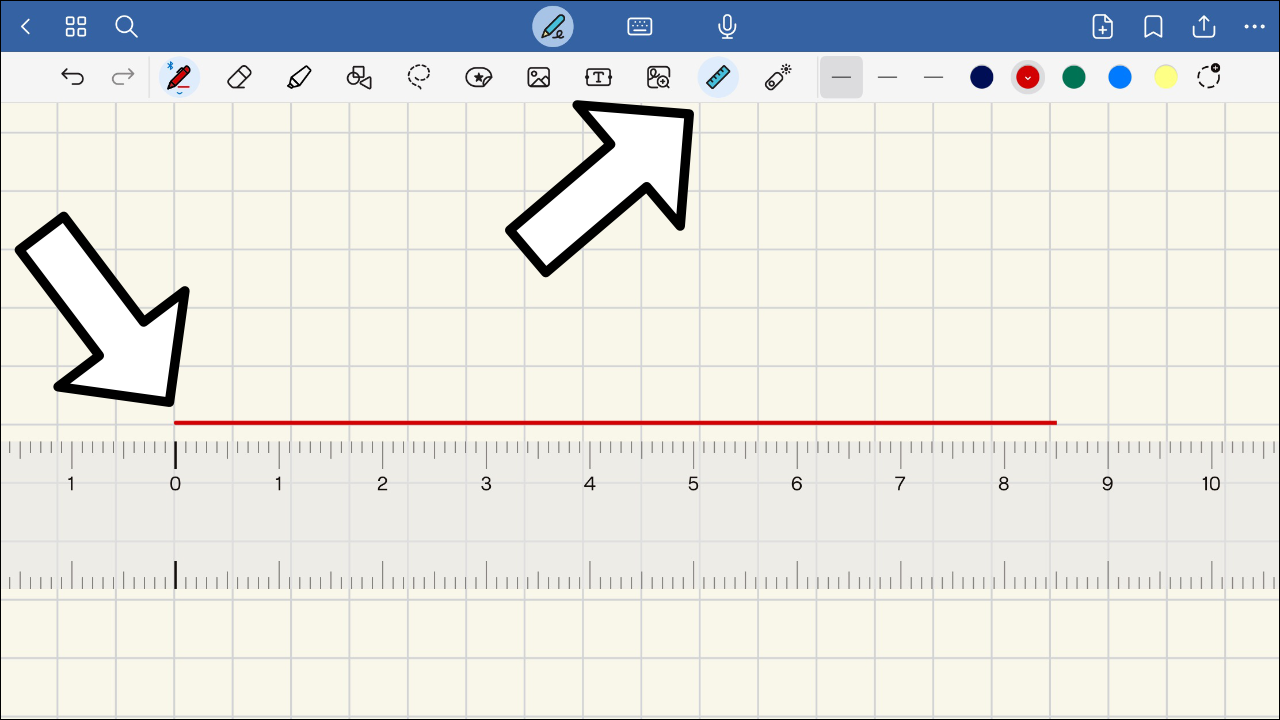Select the Text box tool
The height and width of the screenshot is (720, 1280).
click(598, 77)
